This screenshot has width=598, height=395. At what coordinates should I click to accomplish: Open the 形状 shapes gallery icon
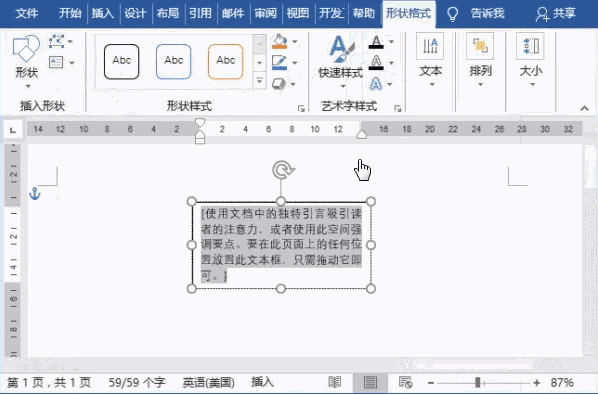pyautogui.click(x=26, y=49)
